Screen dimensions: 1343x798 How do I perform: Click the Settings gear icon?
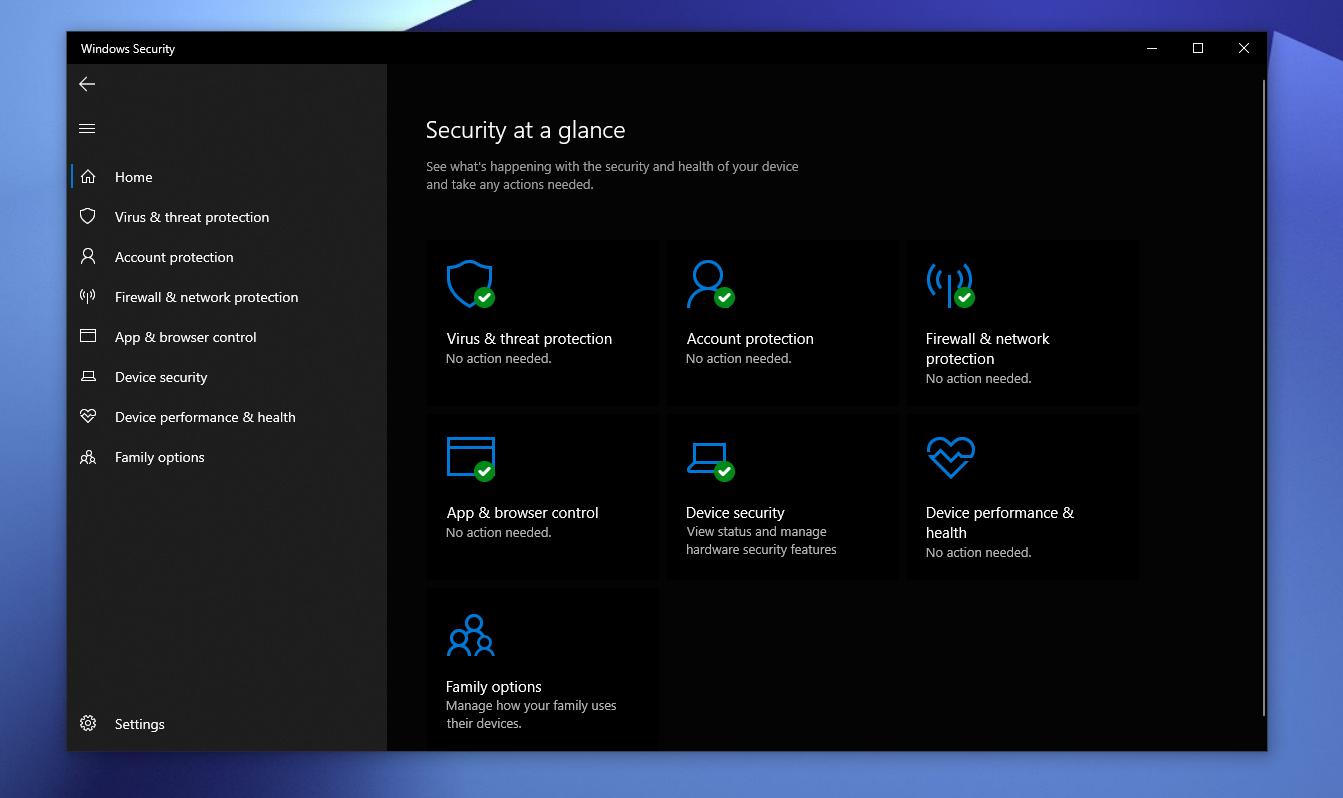[x=88, y=724]
